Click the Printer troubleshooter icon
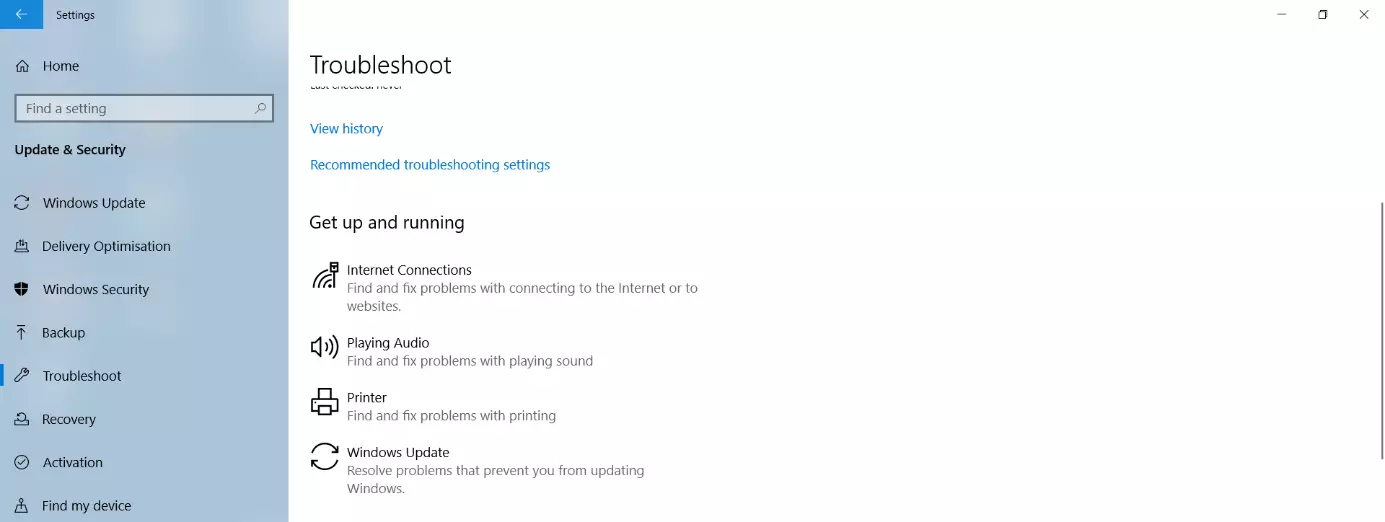Screen dimensions: 1385x522 coord(325,402)
